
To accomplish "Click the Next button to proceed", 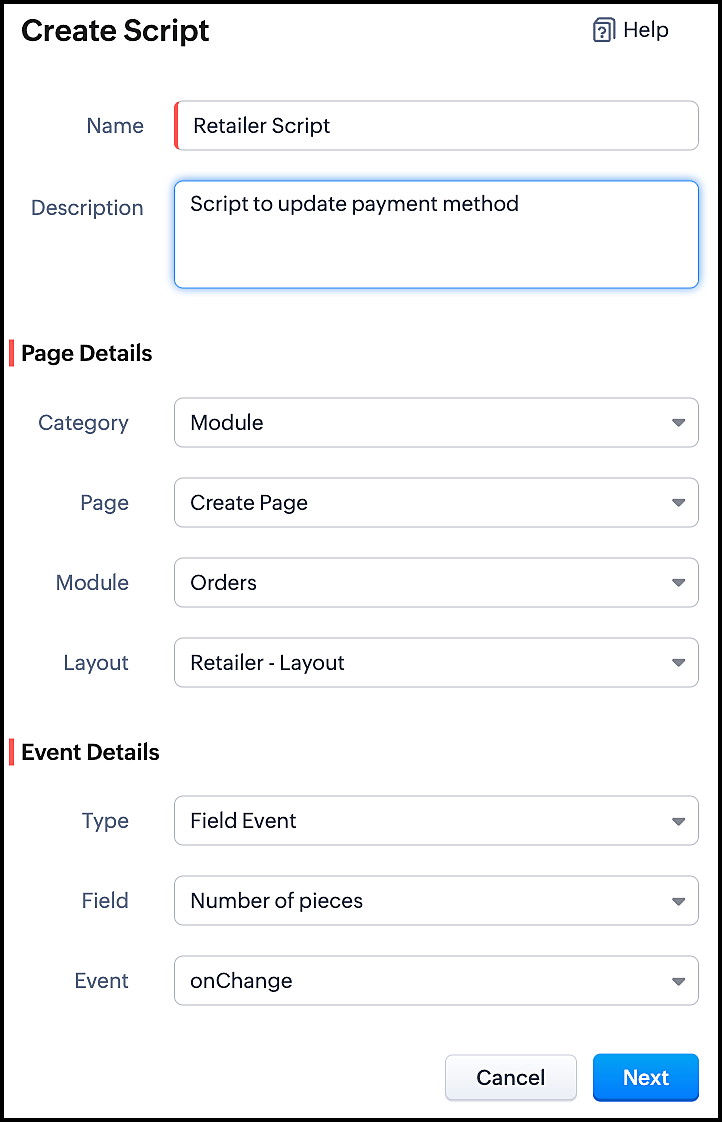I will (646, 1077).
